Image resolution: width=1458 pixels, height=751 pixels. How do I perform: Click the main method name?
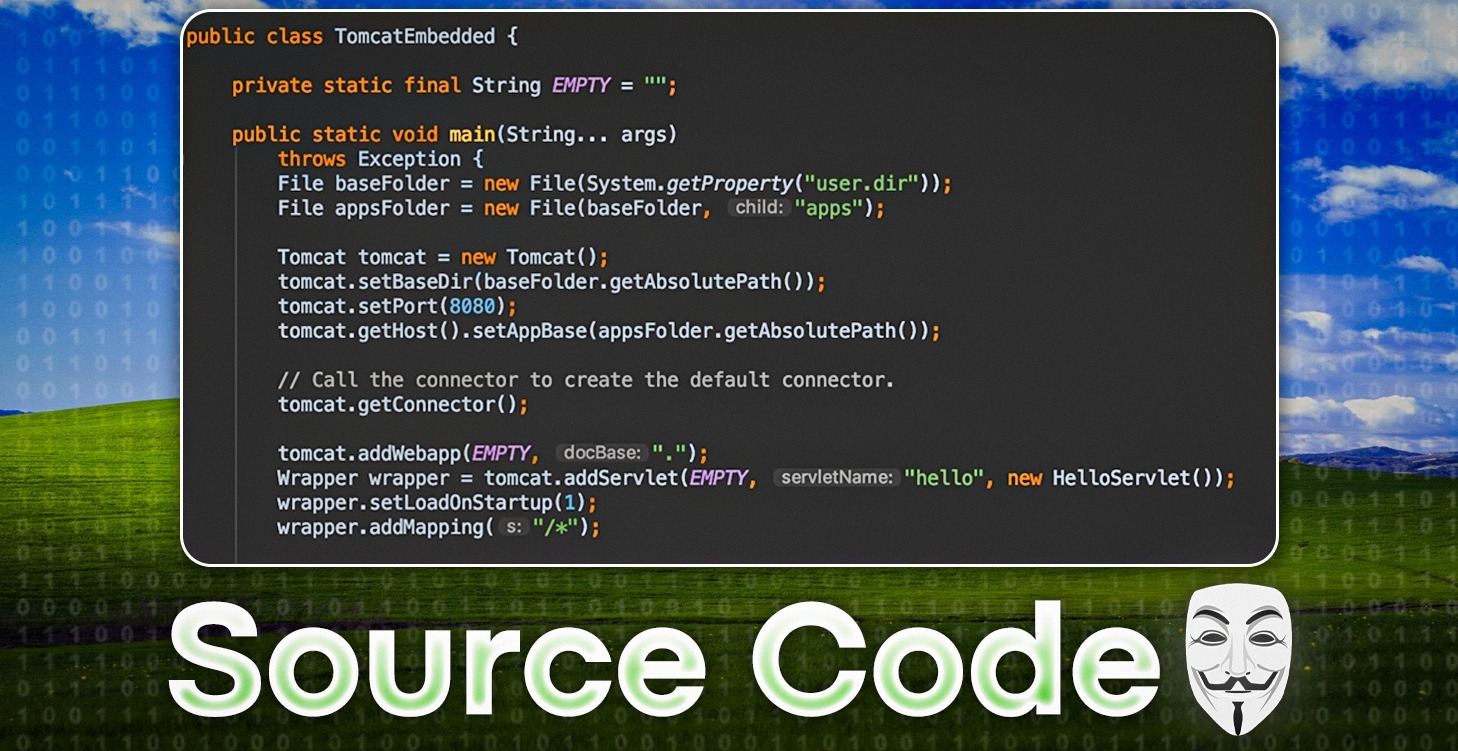pos(472,134)
